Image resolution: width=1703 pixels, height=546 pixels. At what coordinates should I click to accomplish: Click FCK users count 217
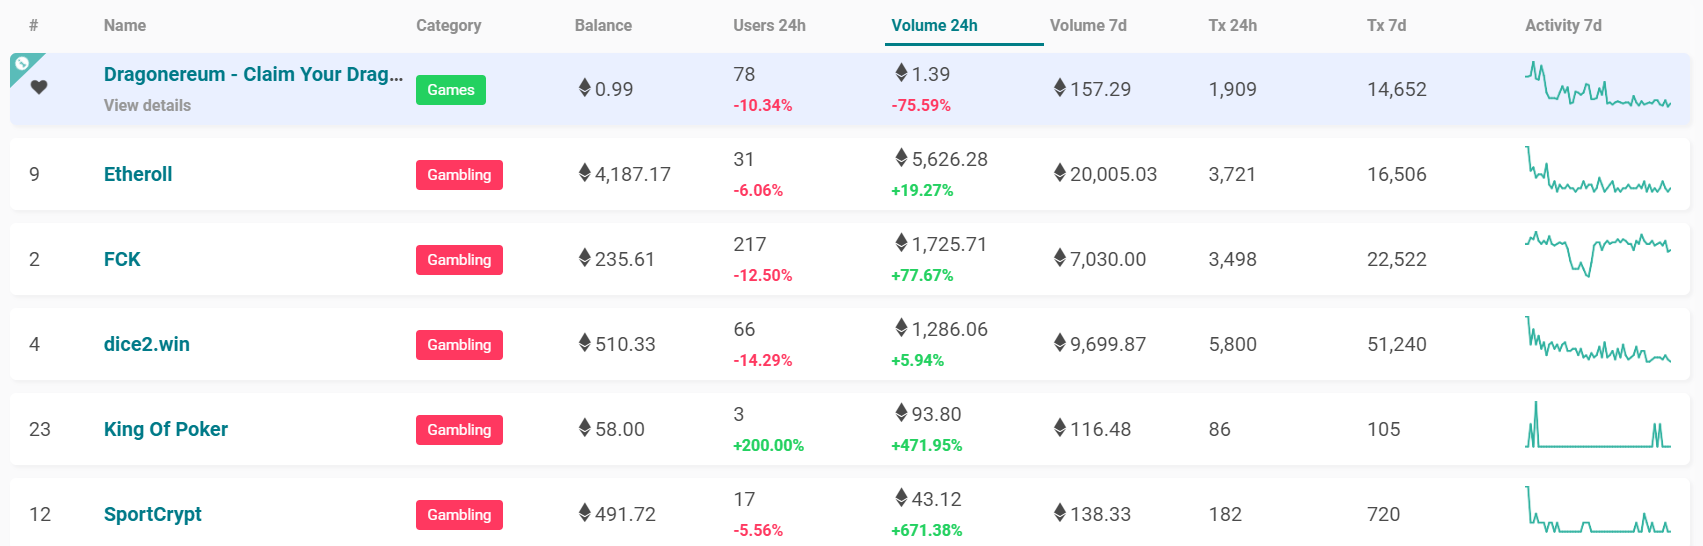point(750,244)
